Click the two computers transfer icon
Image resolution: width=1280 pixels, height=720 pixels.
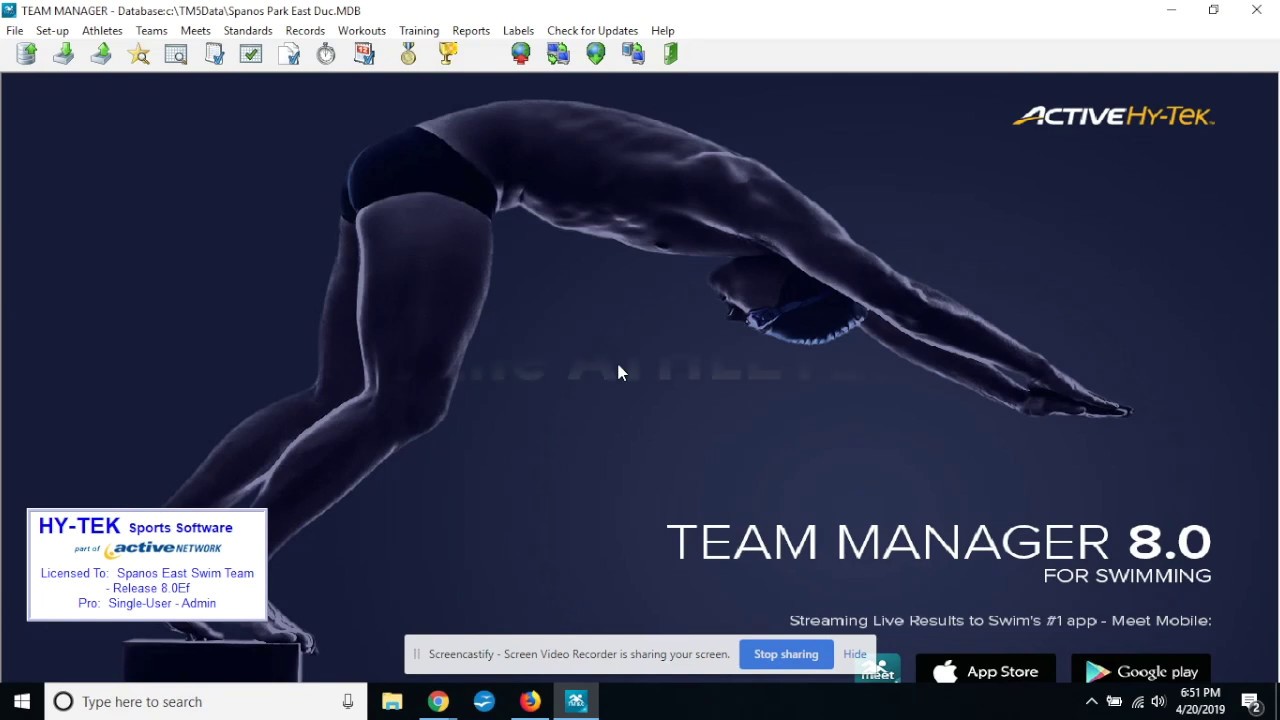point(633,54)
